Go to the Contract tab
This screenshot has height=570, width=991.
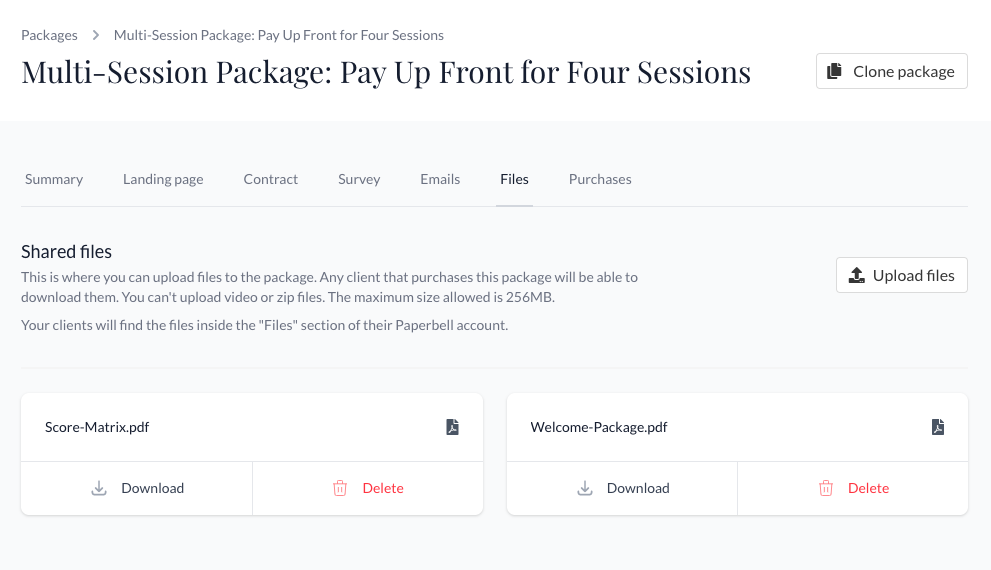coord(271,179)
